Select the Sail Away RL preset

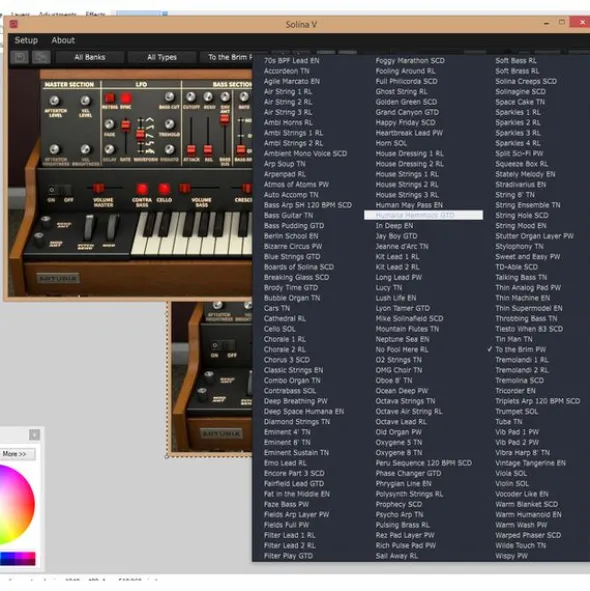click(397, 556)
